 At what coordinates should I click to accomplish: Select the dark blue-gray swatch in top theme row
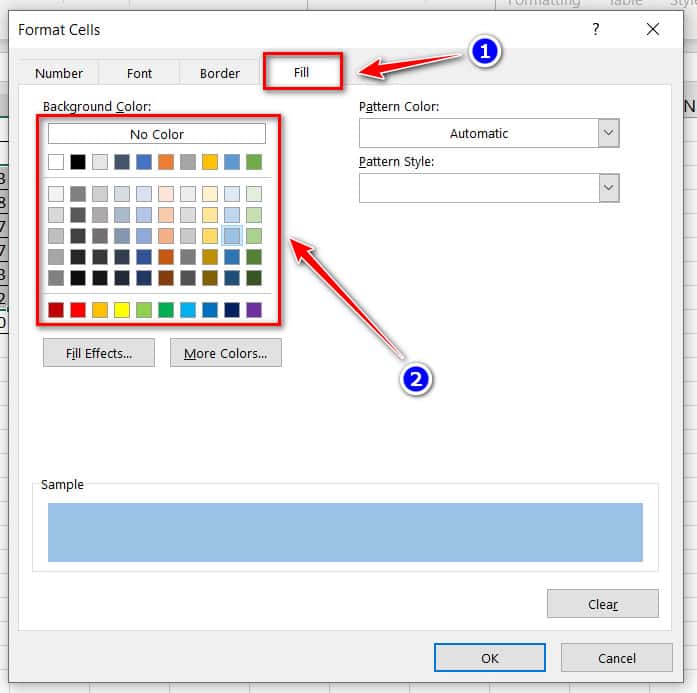point(122,162)
